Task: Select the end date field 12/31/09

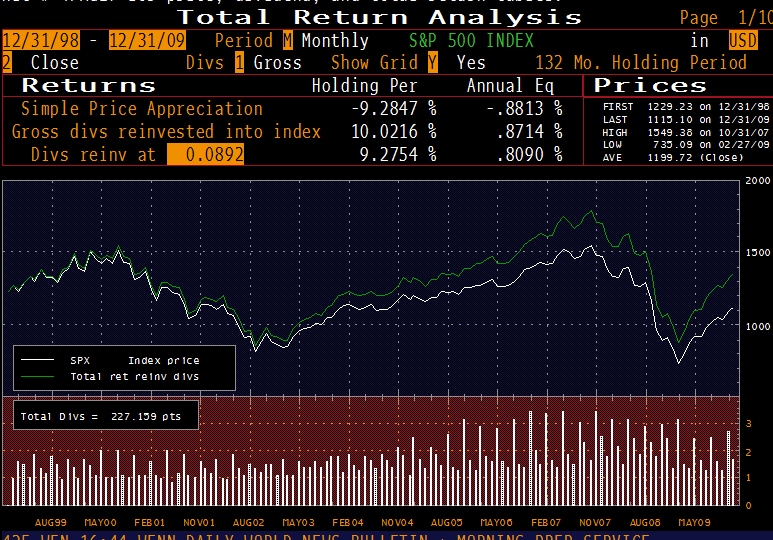Action: point(144,41)
